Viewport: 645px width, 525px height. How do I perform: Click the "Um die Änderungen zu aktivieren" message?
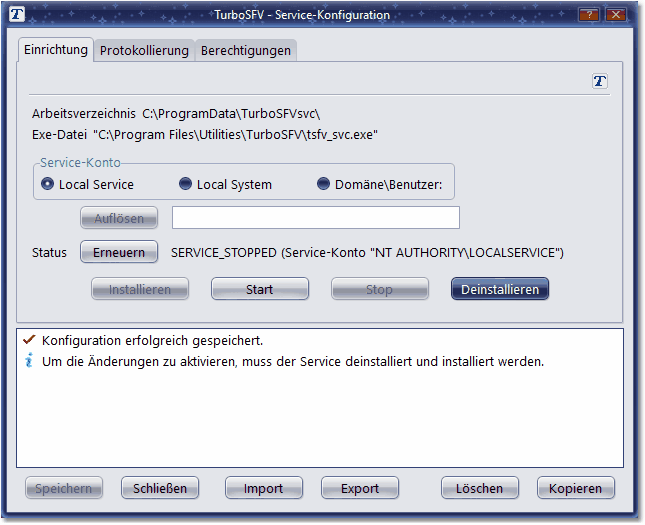tap(293, 361)
